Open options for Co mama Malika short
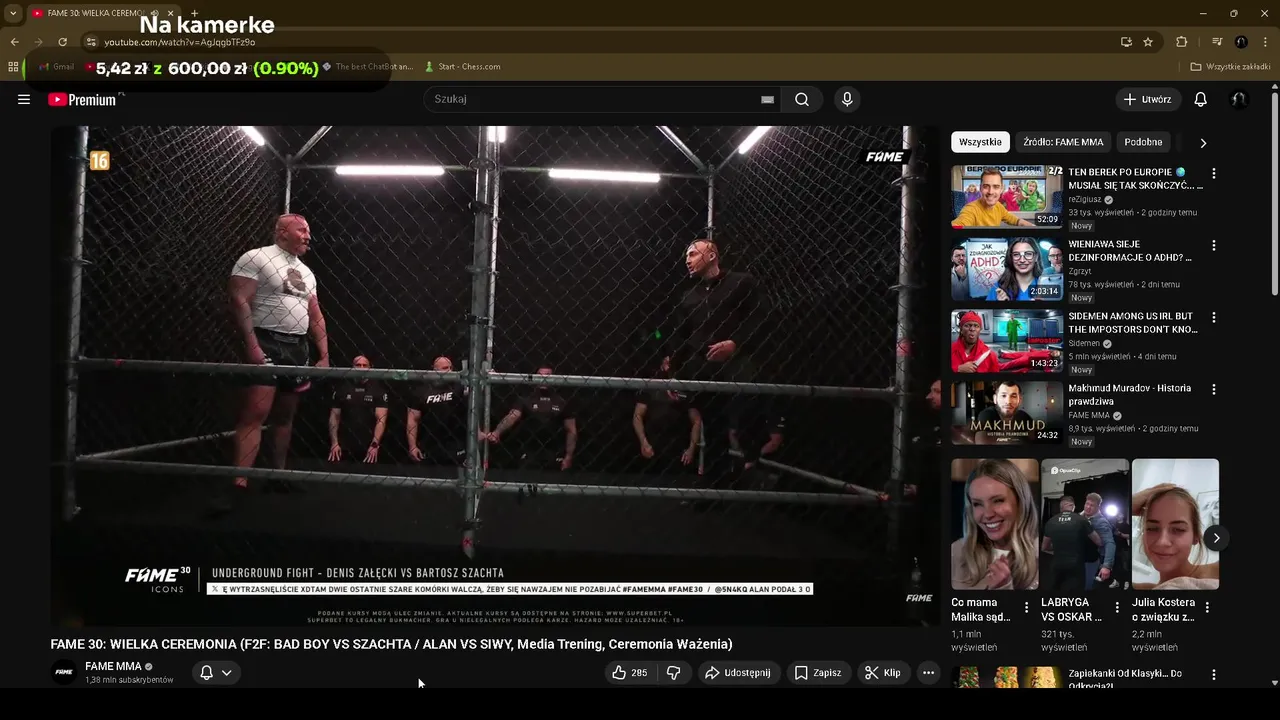 click(x=1027, y=607)
